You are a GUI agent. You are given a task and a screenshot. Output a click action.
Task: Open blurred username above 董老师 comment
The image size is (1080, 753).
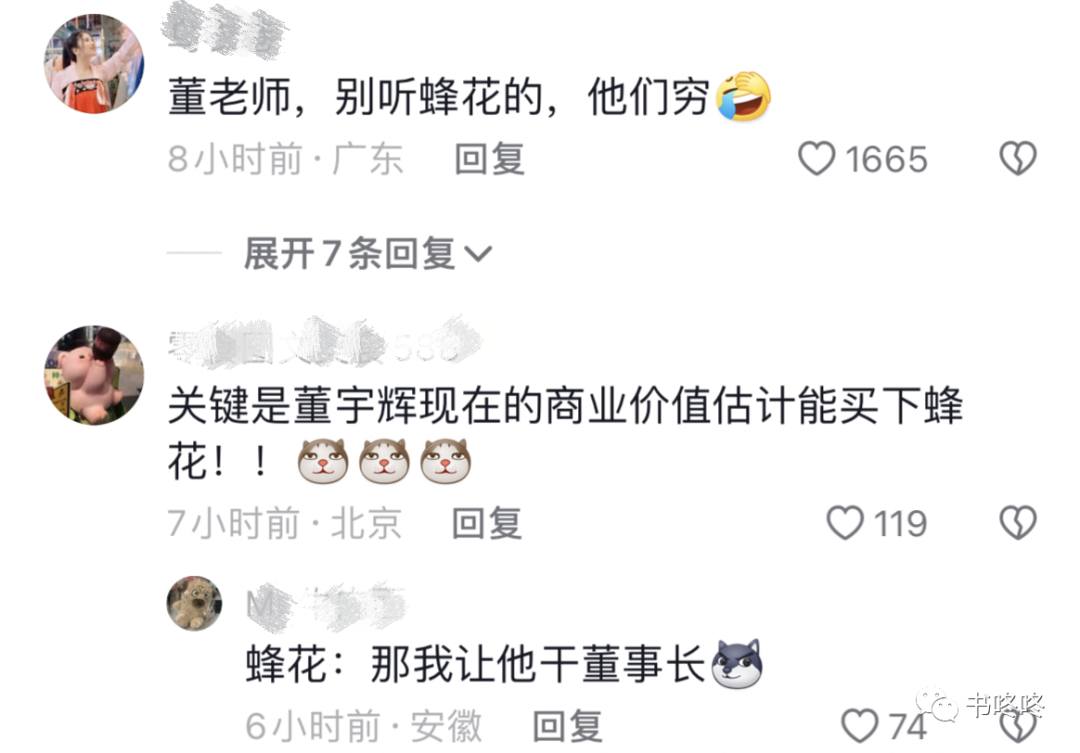click(x=225, y=29)
